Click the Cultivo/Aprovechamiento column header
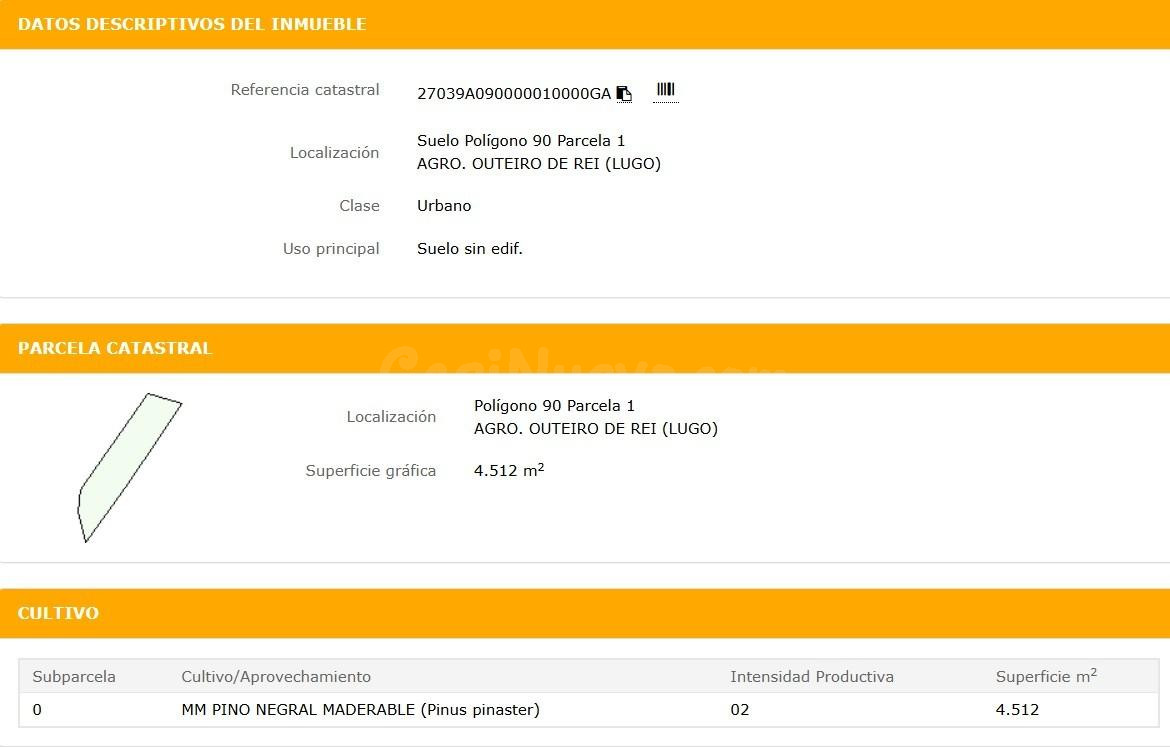Image resolution: width=1170 pixels, height=747 pixels. [x=276, y=677]
